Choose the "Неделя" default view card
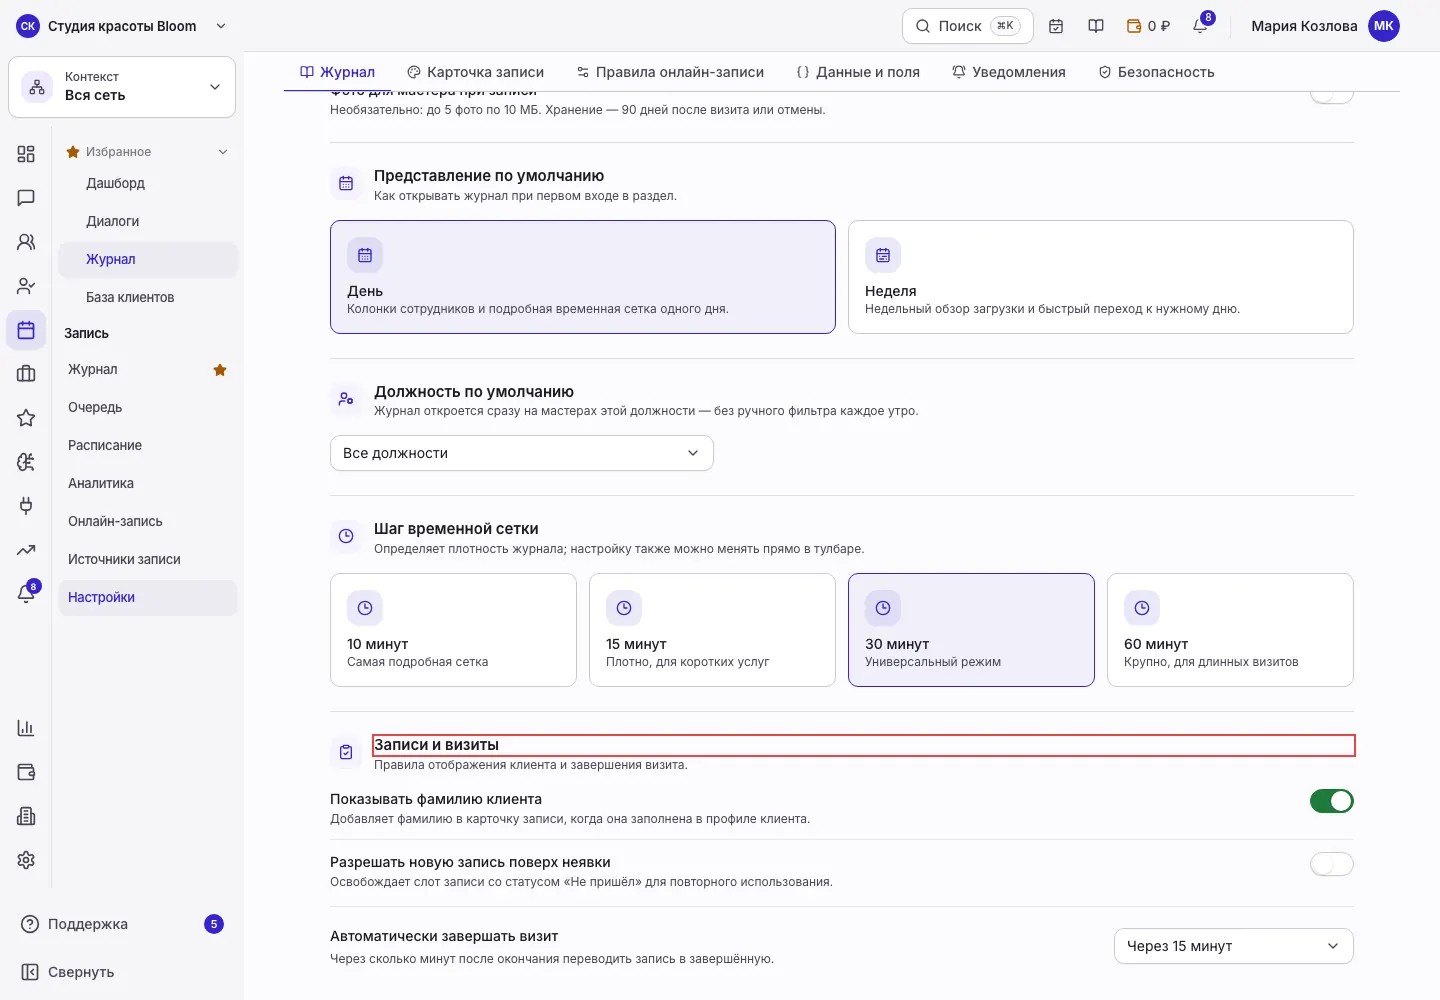This screenshot has width=1440, height=1000. point(1101,277)
